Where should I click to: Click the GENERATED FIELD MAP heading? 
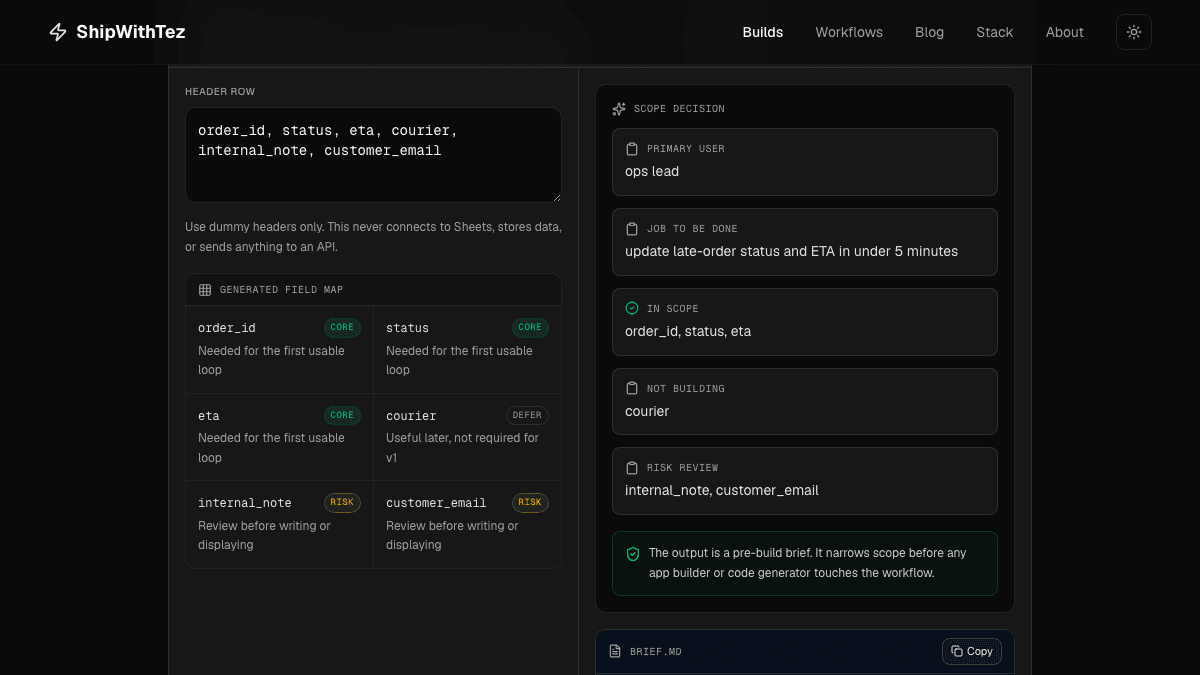281,290
